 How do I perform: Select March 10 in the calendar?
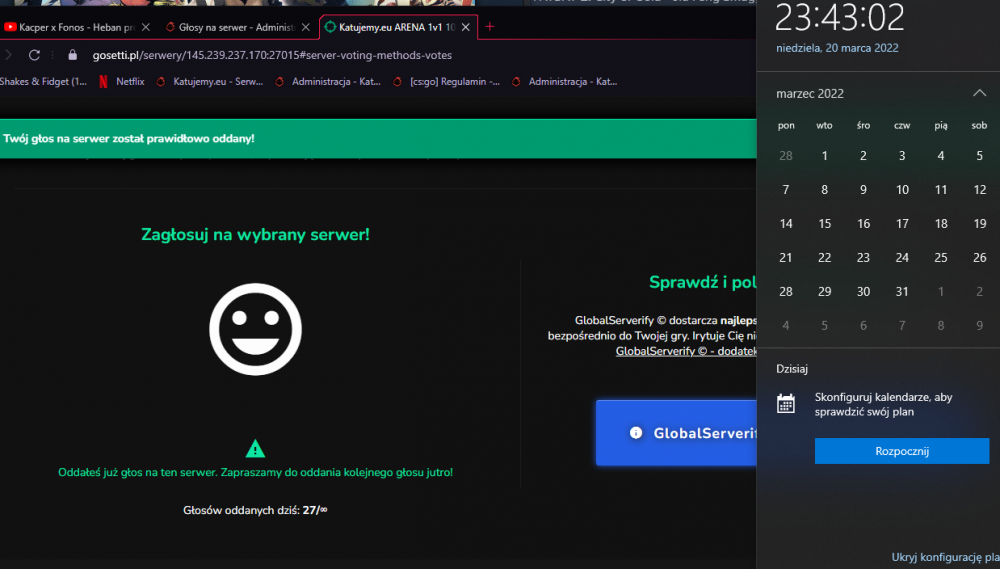tap(902, 189)
